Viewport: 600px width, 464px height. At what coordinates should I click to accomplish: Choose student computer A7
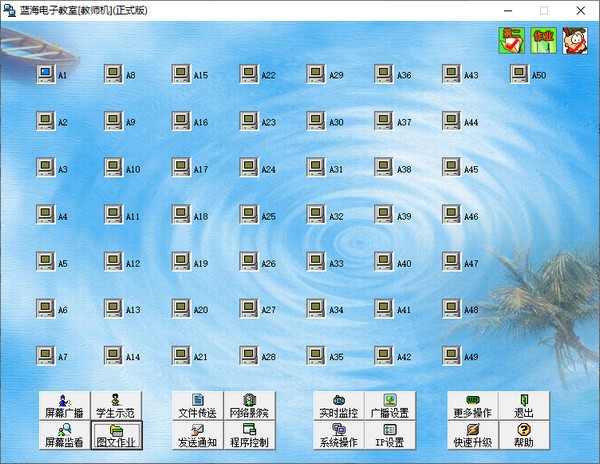[45, 356]
